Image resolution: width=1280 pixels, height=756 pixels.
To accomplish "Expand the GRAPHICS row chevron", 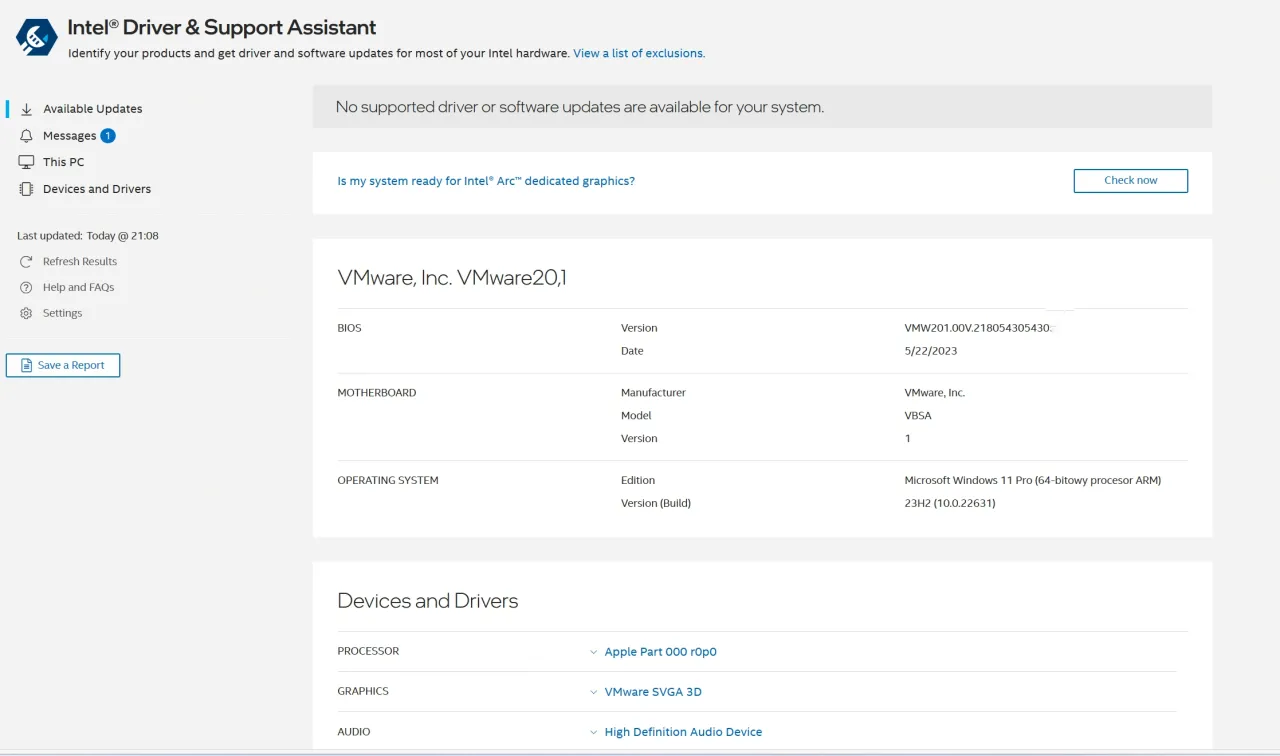I will 594,692.
